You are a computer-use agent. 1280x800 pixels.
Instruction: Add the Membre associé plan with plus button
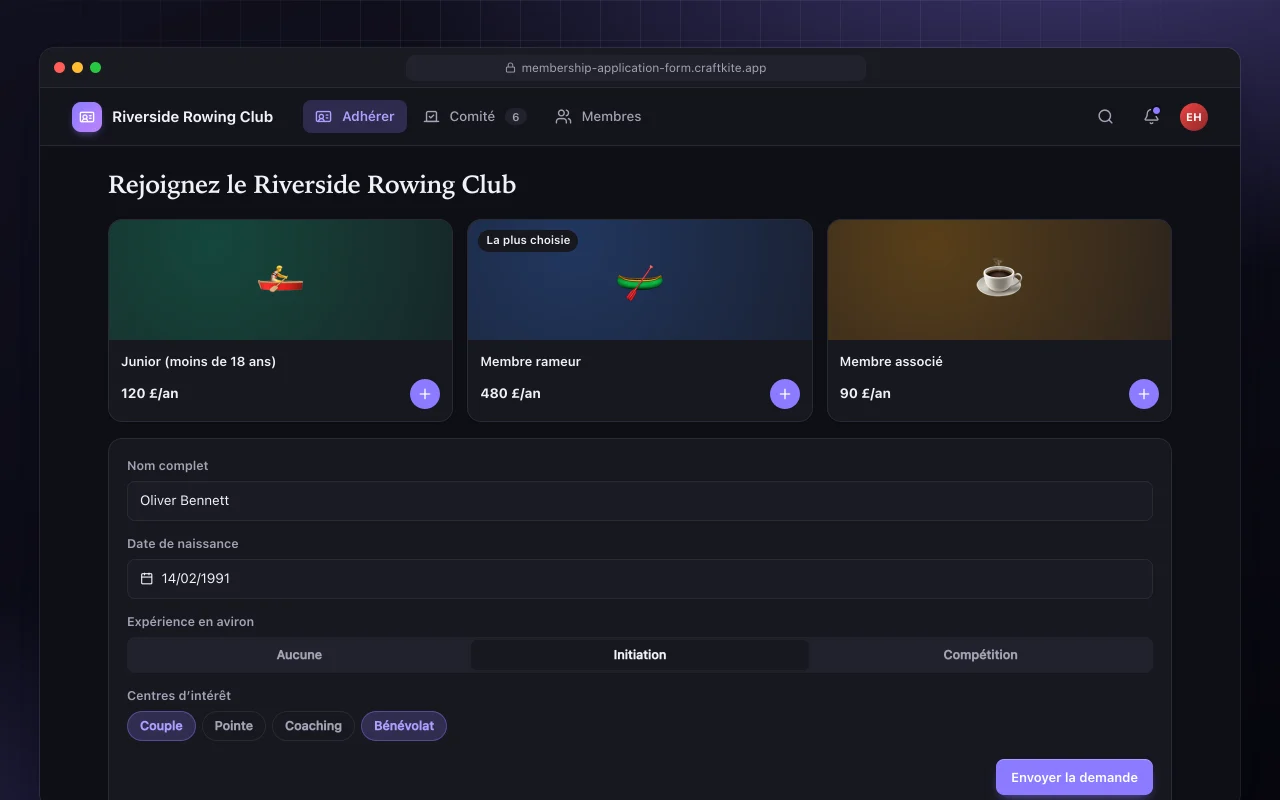coord(1144,394)
